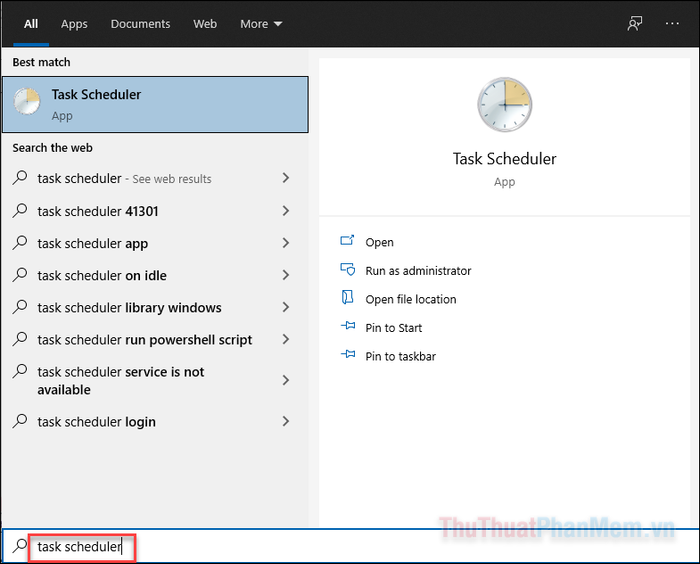The height and width of the screenshot is (564, 700).
Task: Switch to the Documents tab
Action: 140,24
